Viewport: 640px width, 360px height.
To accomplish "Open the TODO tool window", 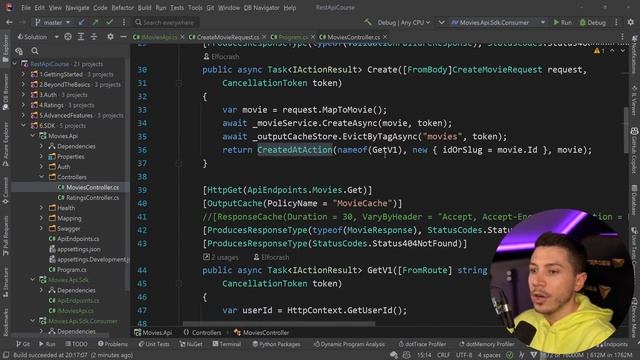I will [x=76, y=344].
